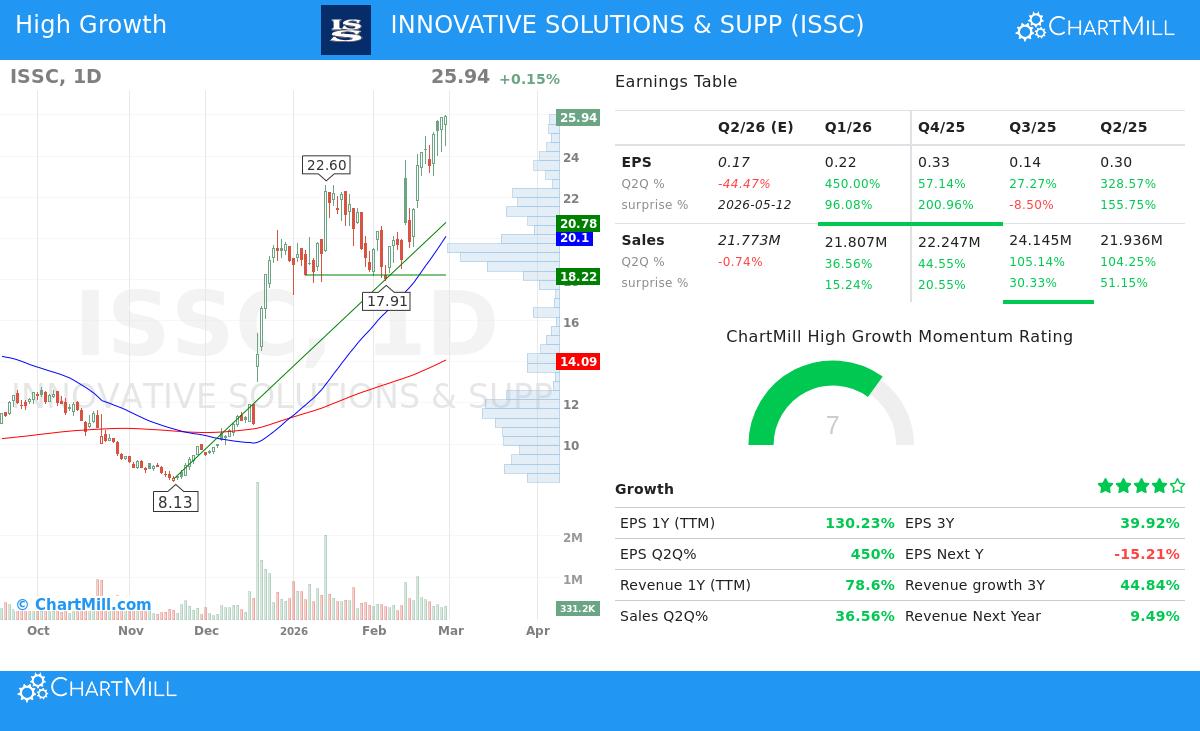This screenshot has width=1200, height=731.
Task: Click the gear icon beside the ChartMill.com link
Action: click(23, 603)
